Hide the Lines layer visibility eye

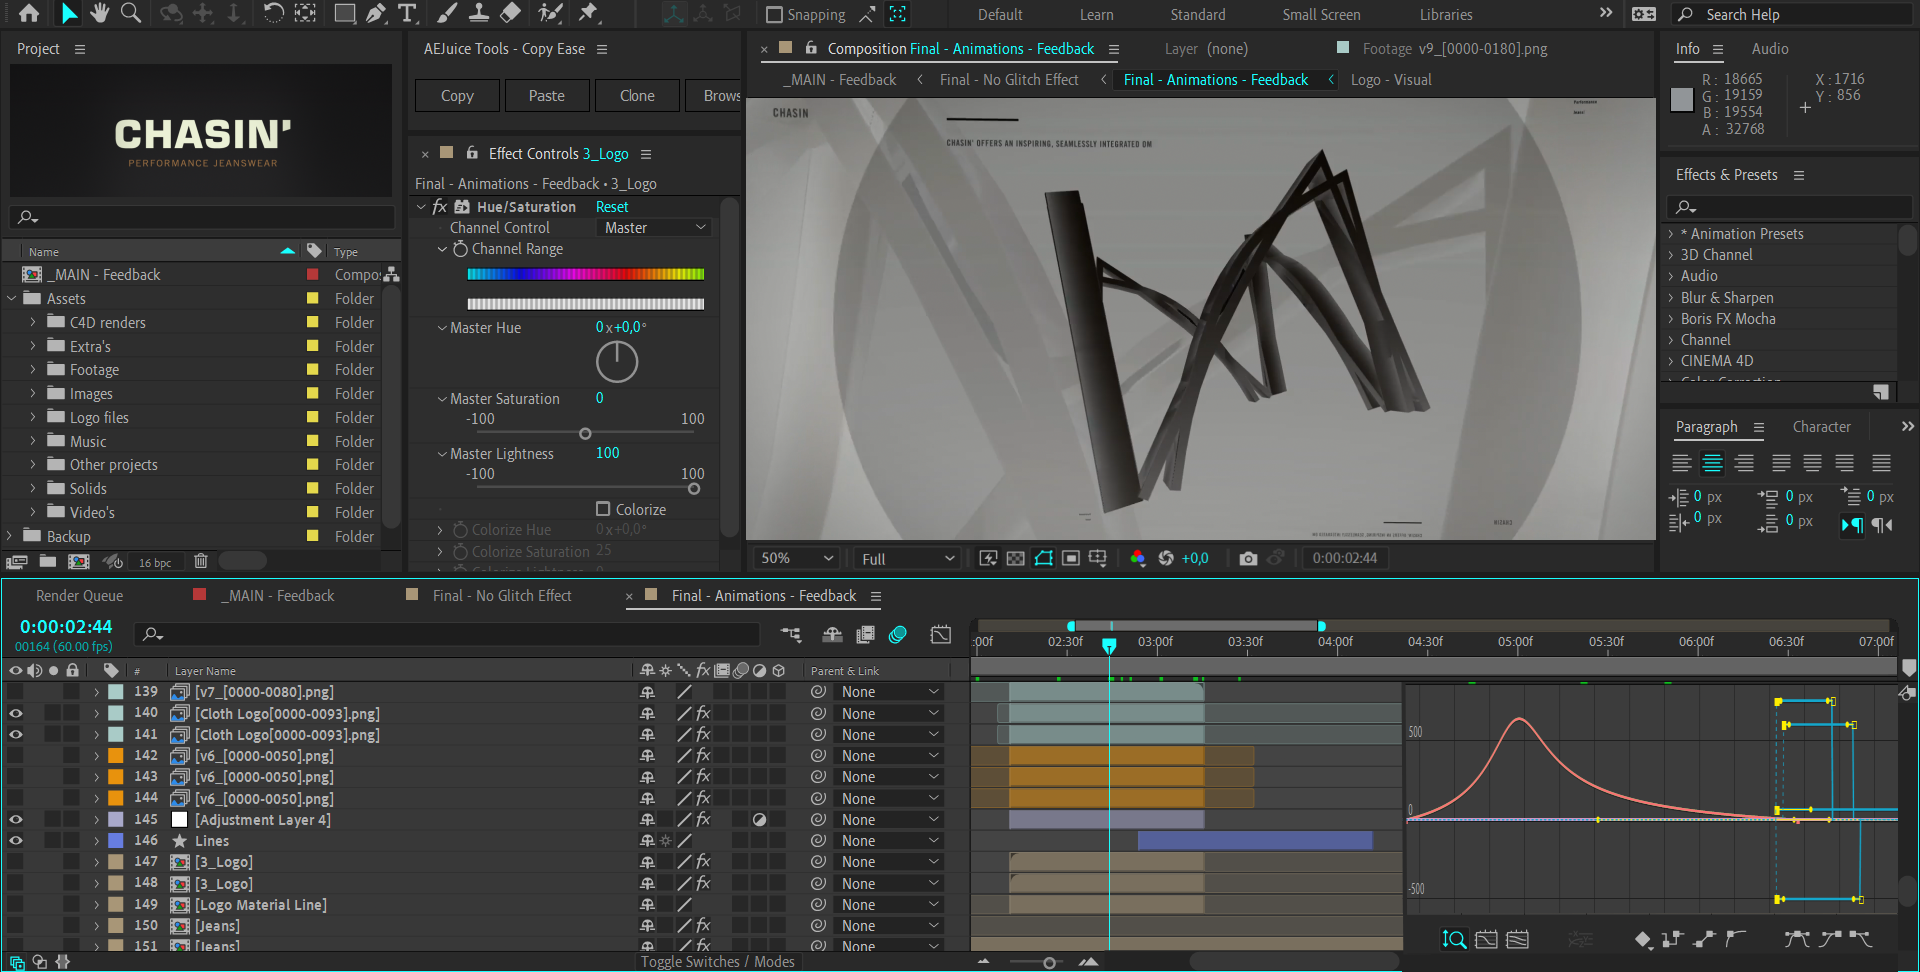(16, 841)
